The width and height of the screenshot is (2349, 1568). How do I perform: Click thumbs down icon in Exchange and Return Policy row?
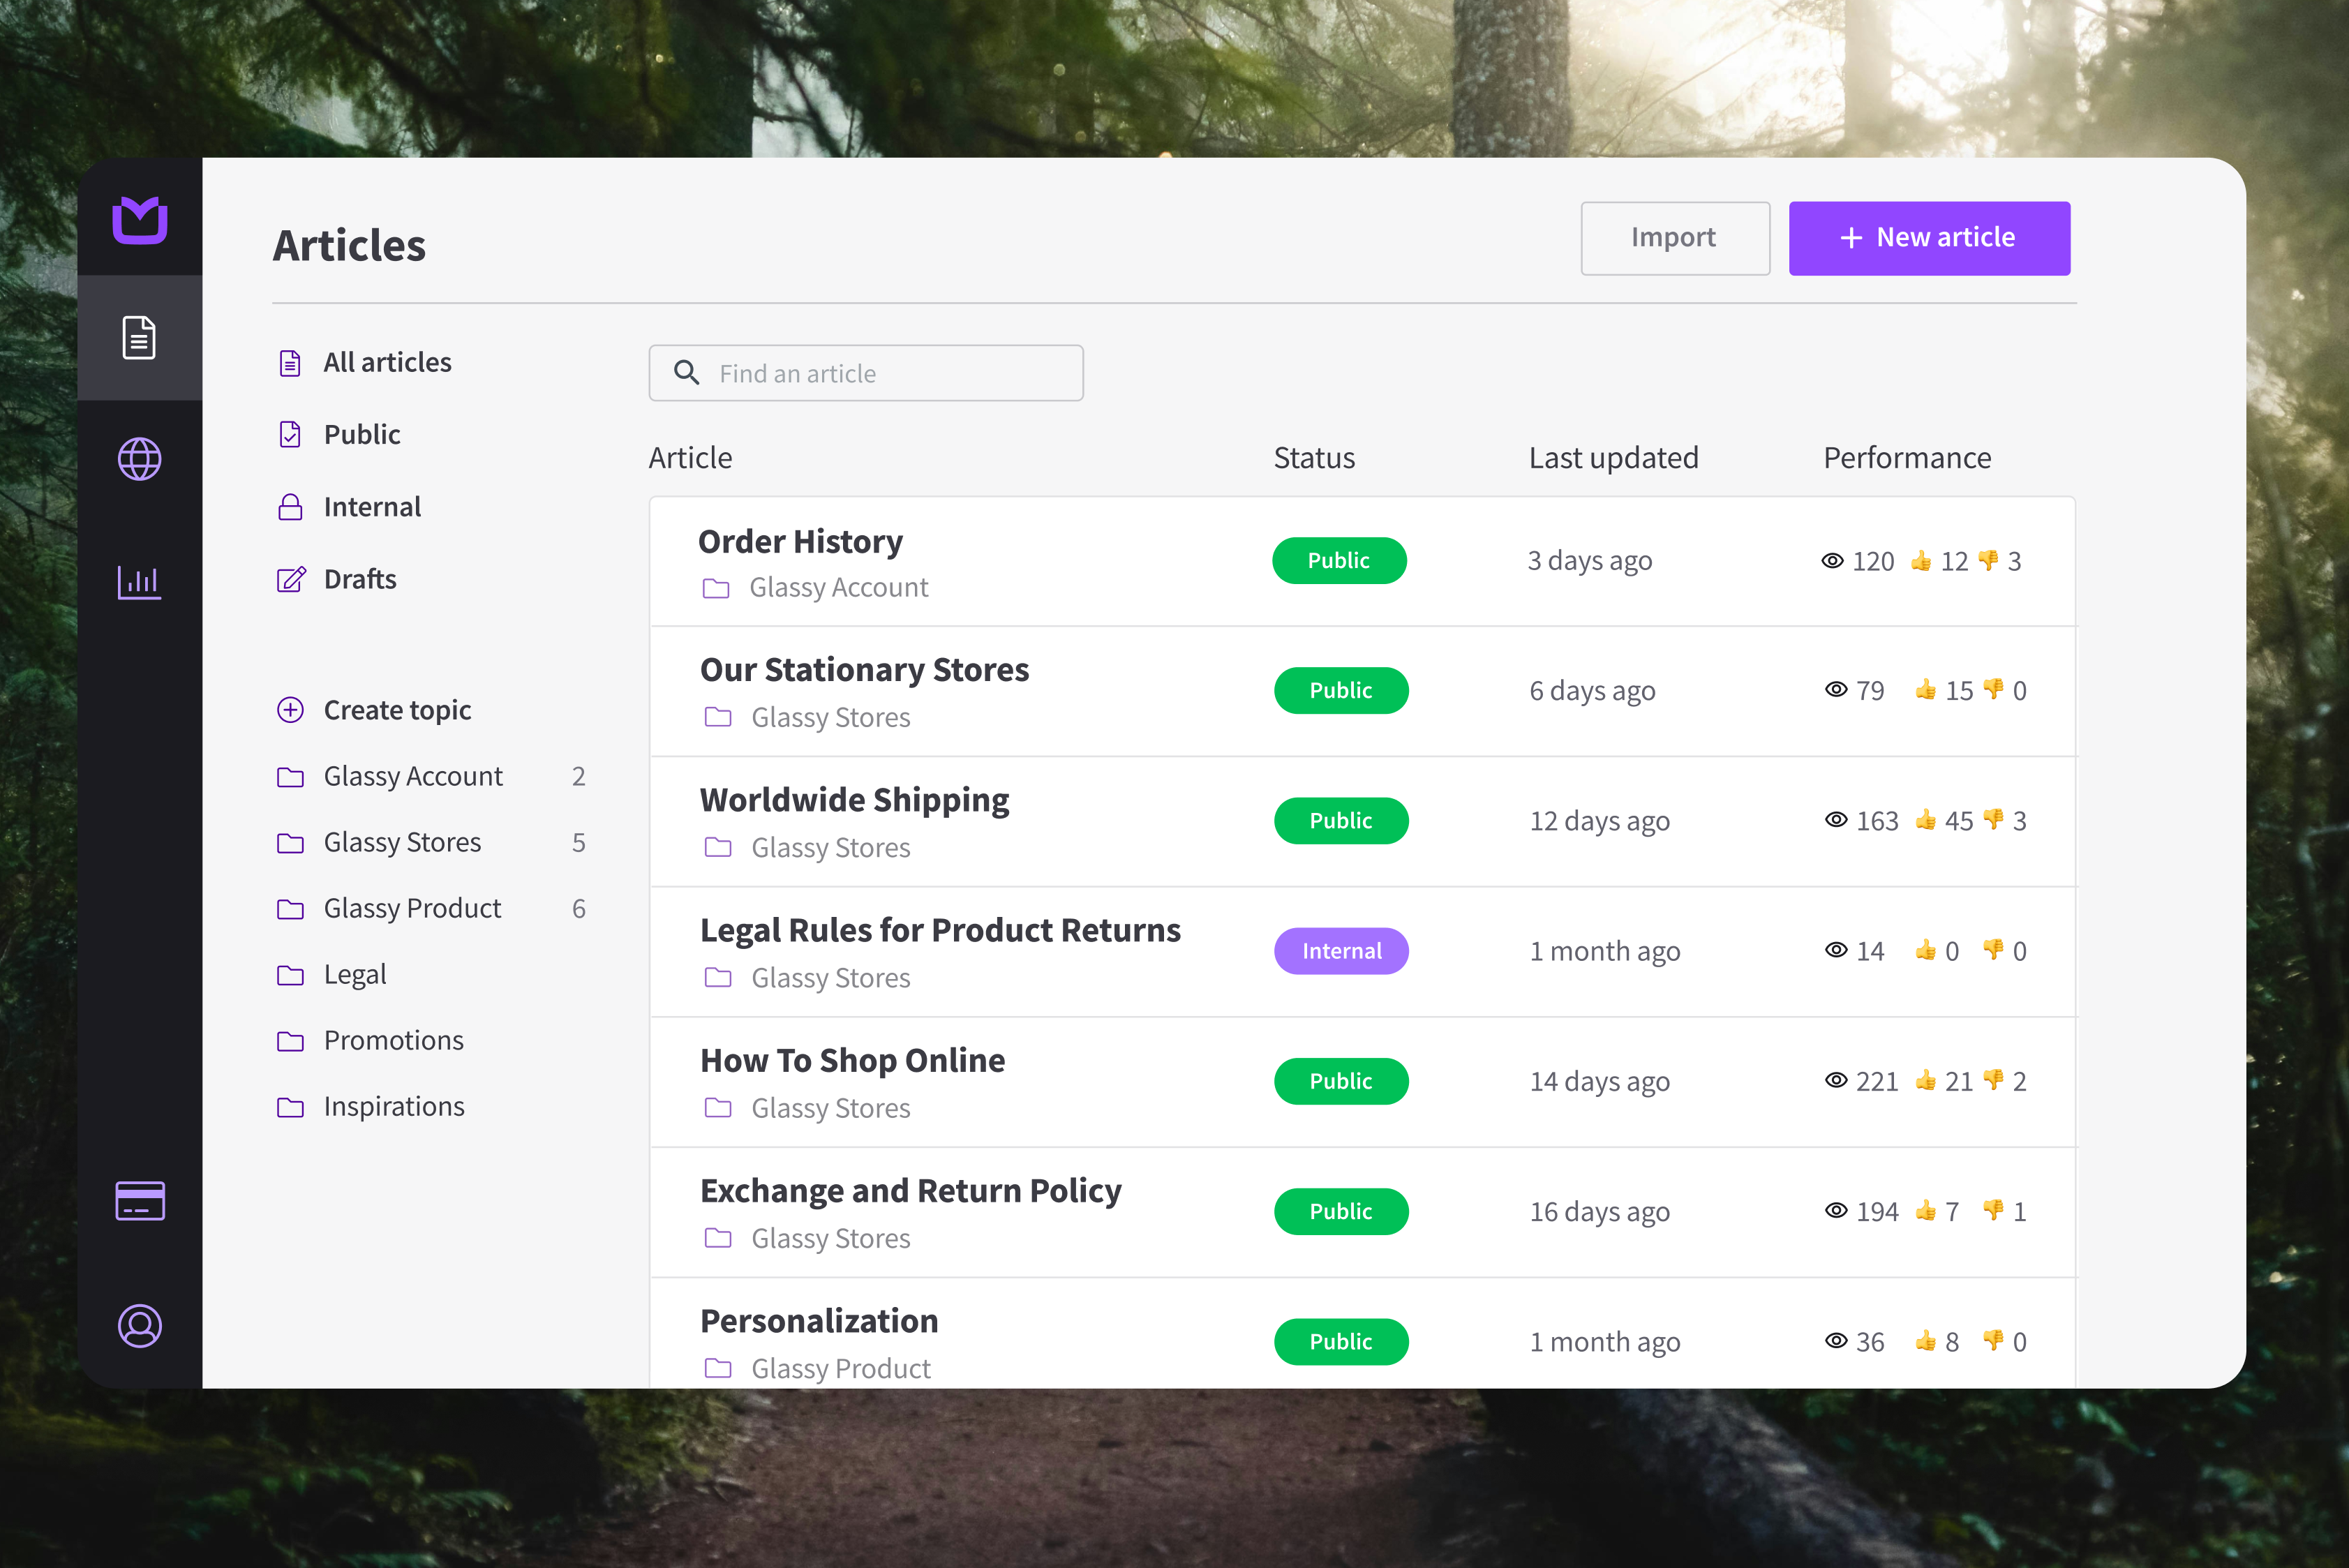[x=1993, y=1210]
